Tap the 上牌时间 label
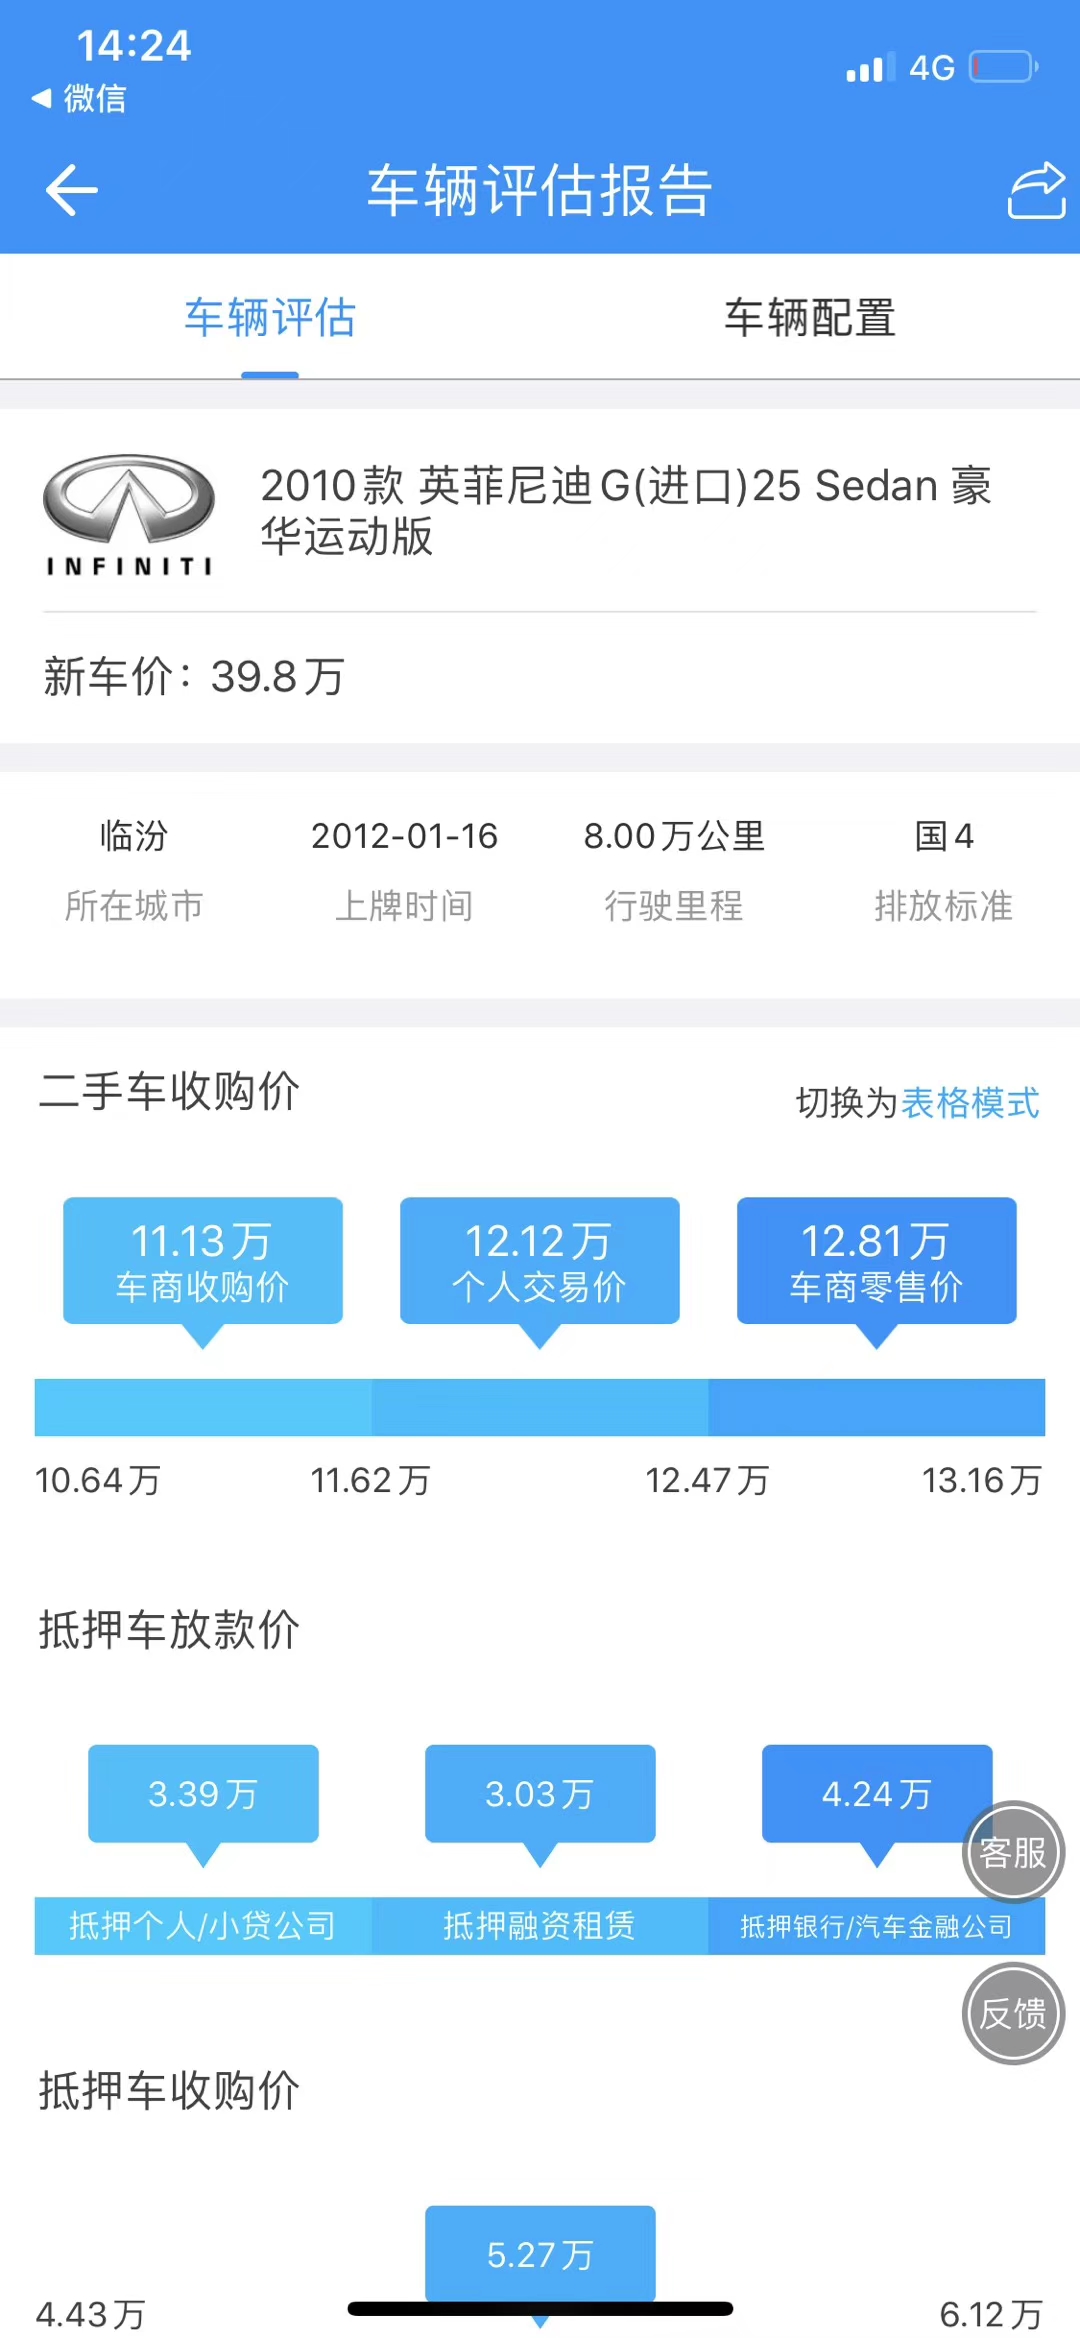This screenshot has height=2338, width=1080. pos(404,906)
